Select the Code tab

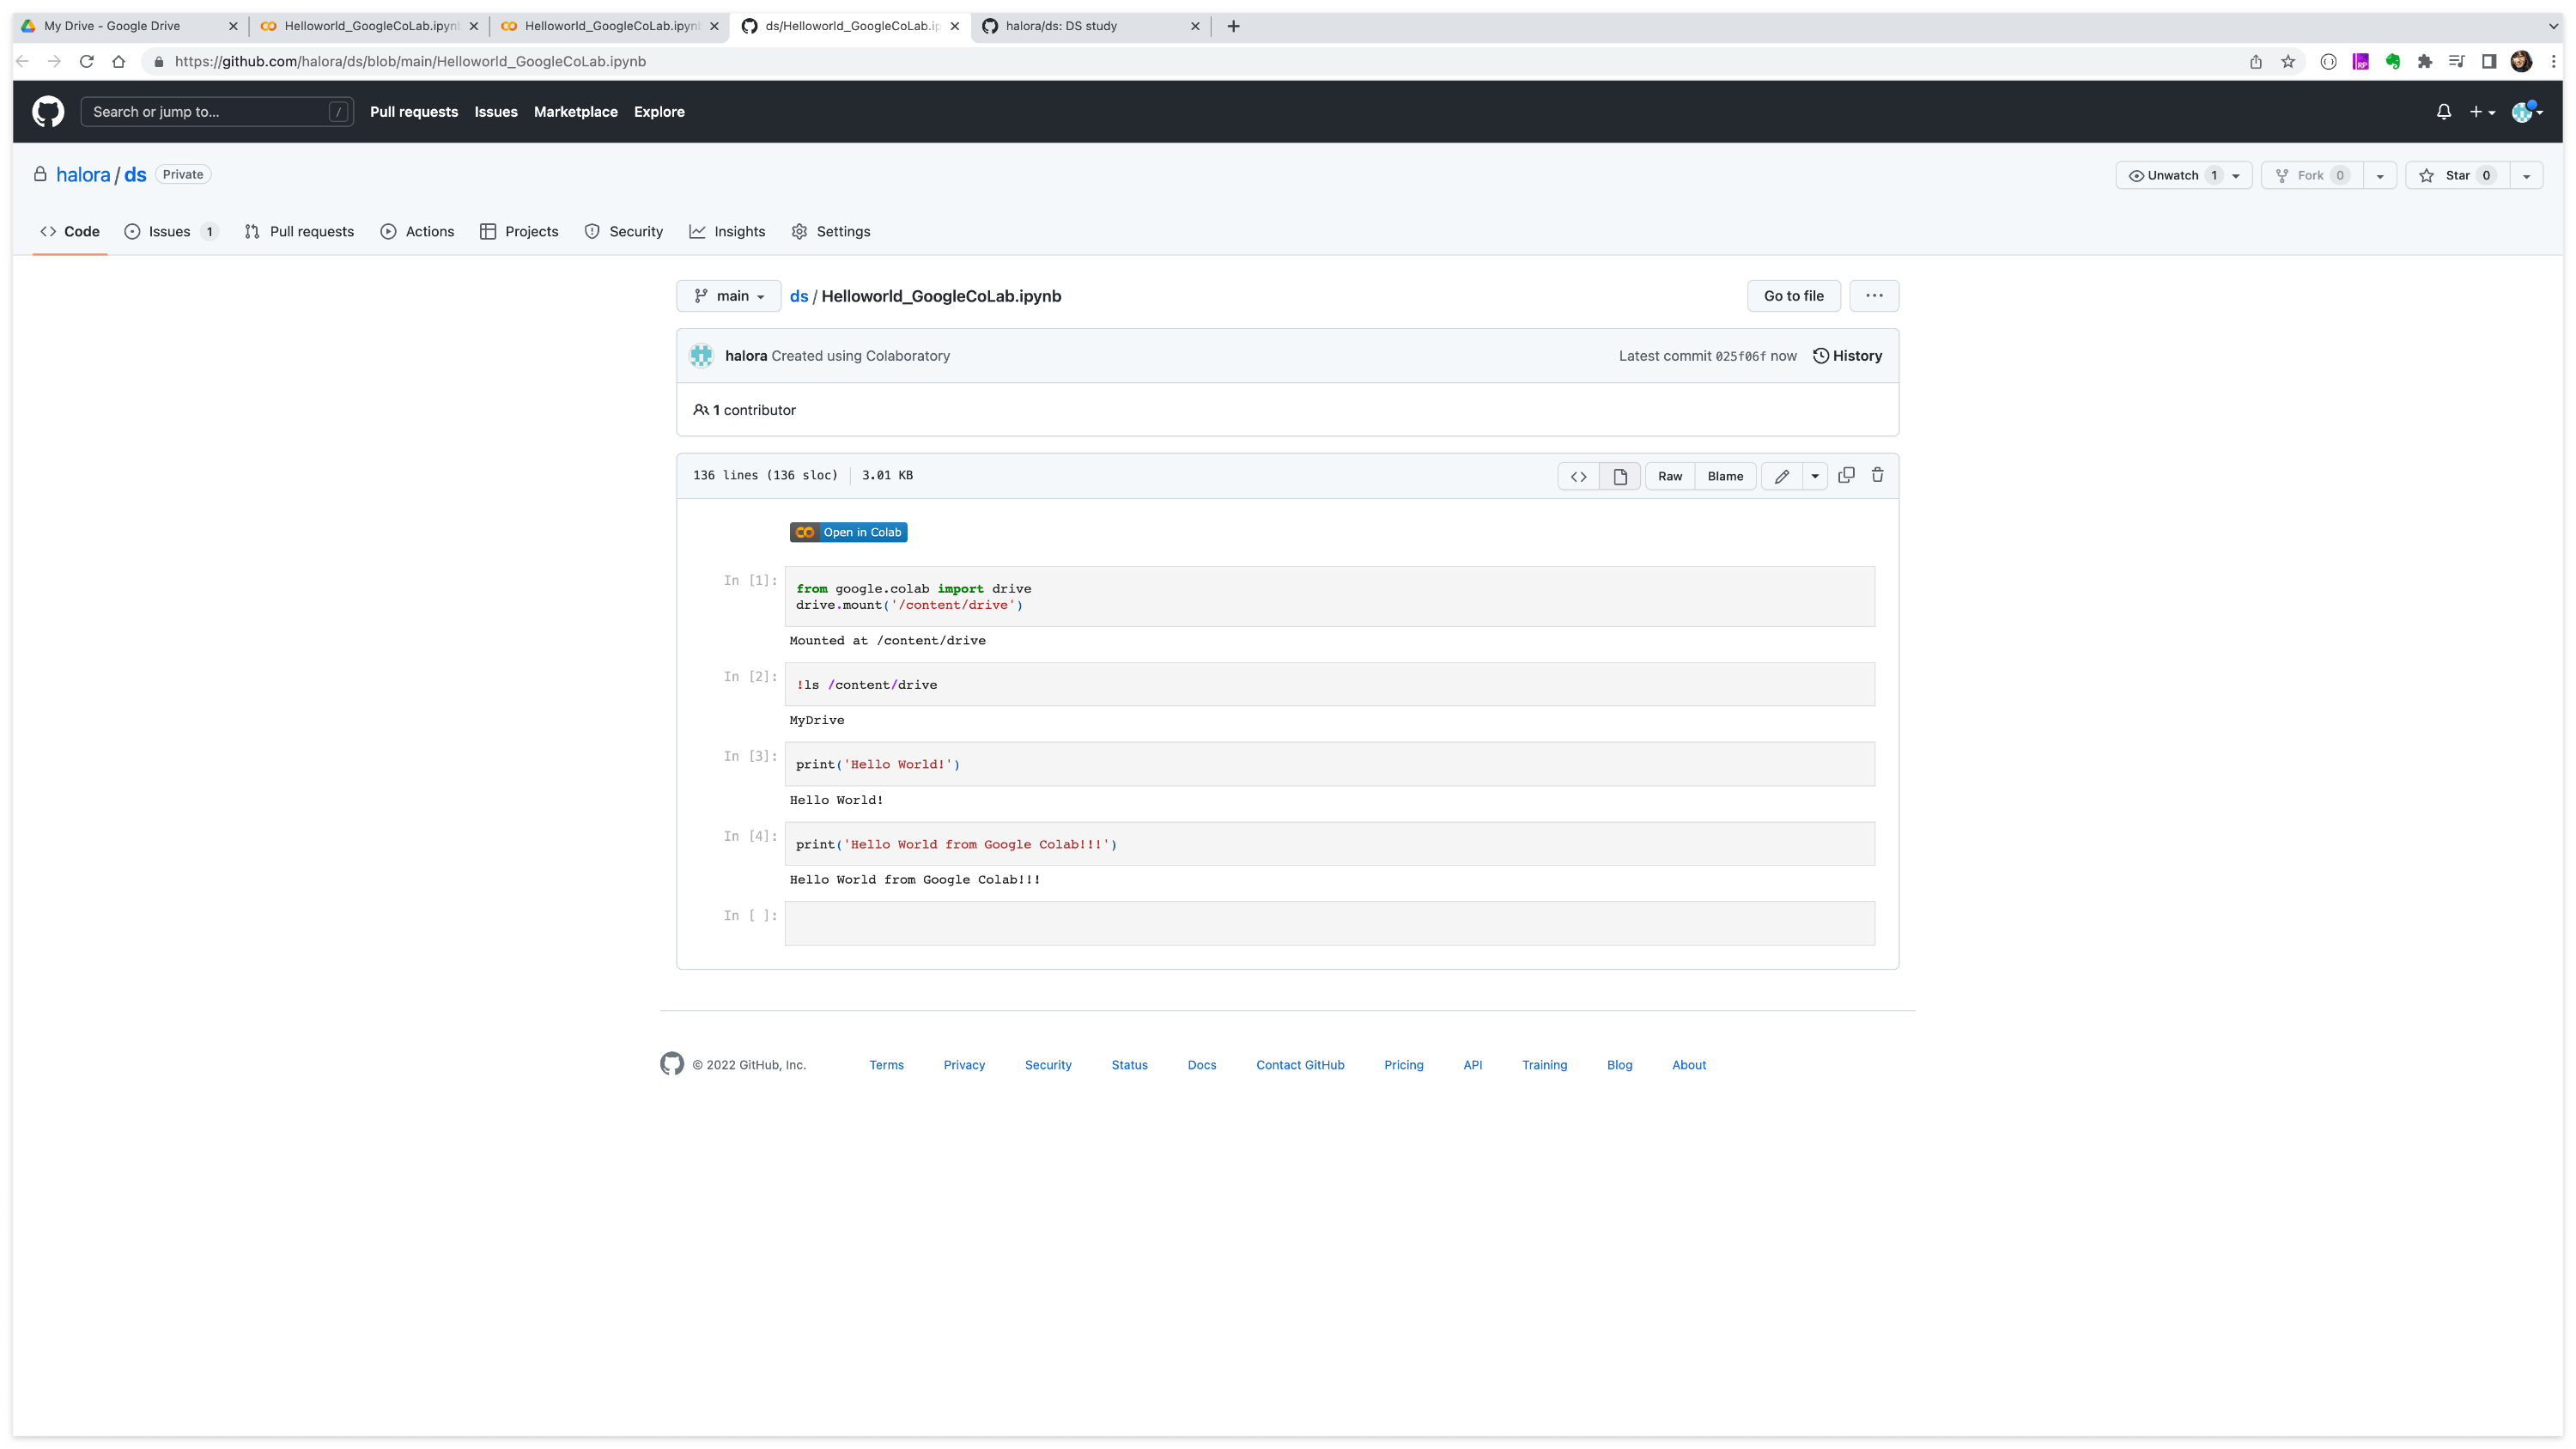click(70, 231)
